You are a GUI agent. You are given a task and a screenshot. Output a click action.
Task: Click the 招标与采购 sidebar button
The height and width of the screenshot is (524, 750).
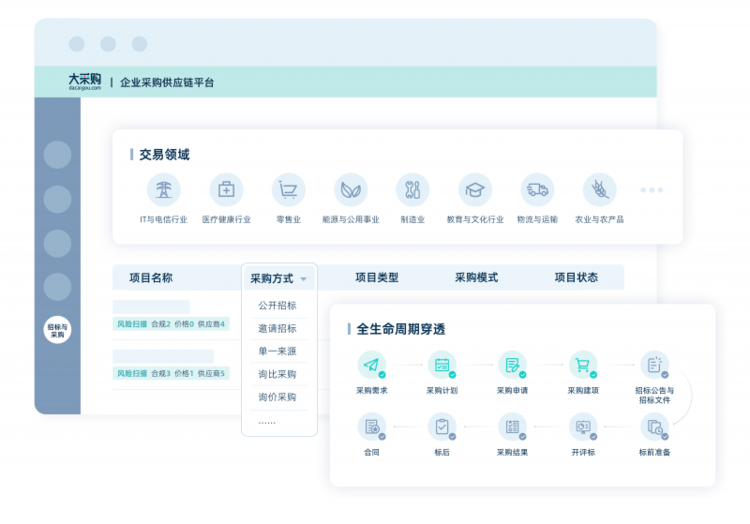(58, 331)
